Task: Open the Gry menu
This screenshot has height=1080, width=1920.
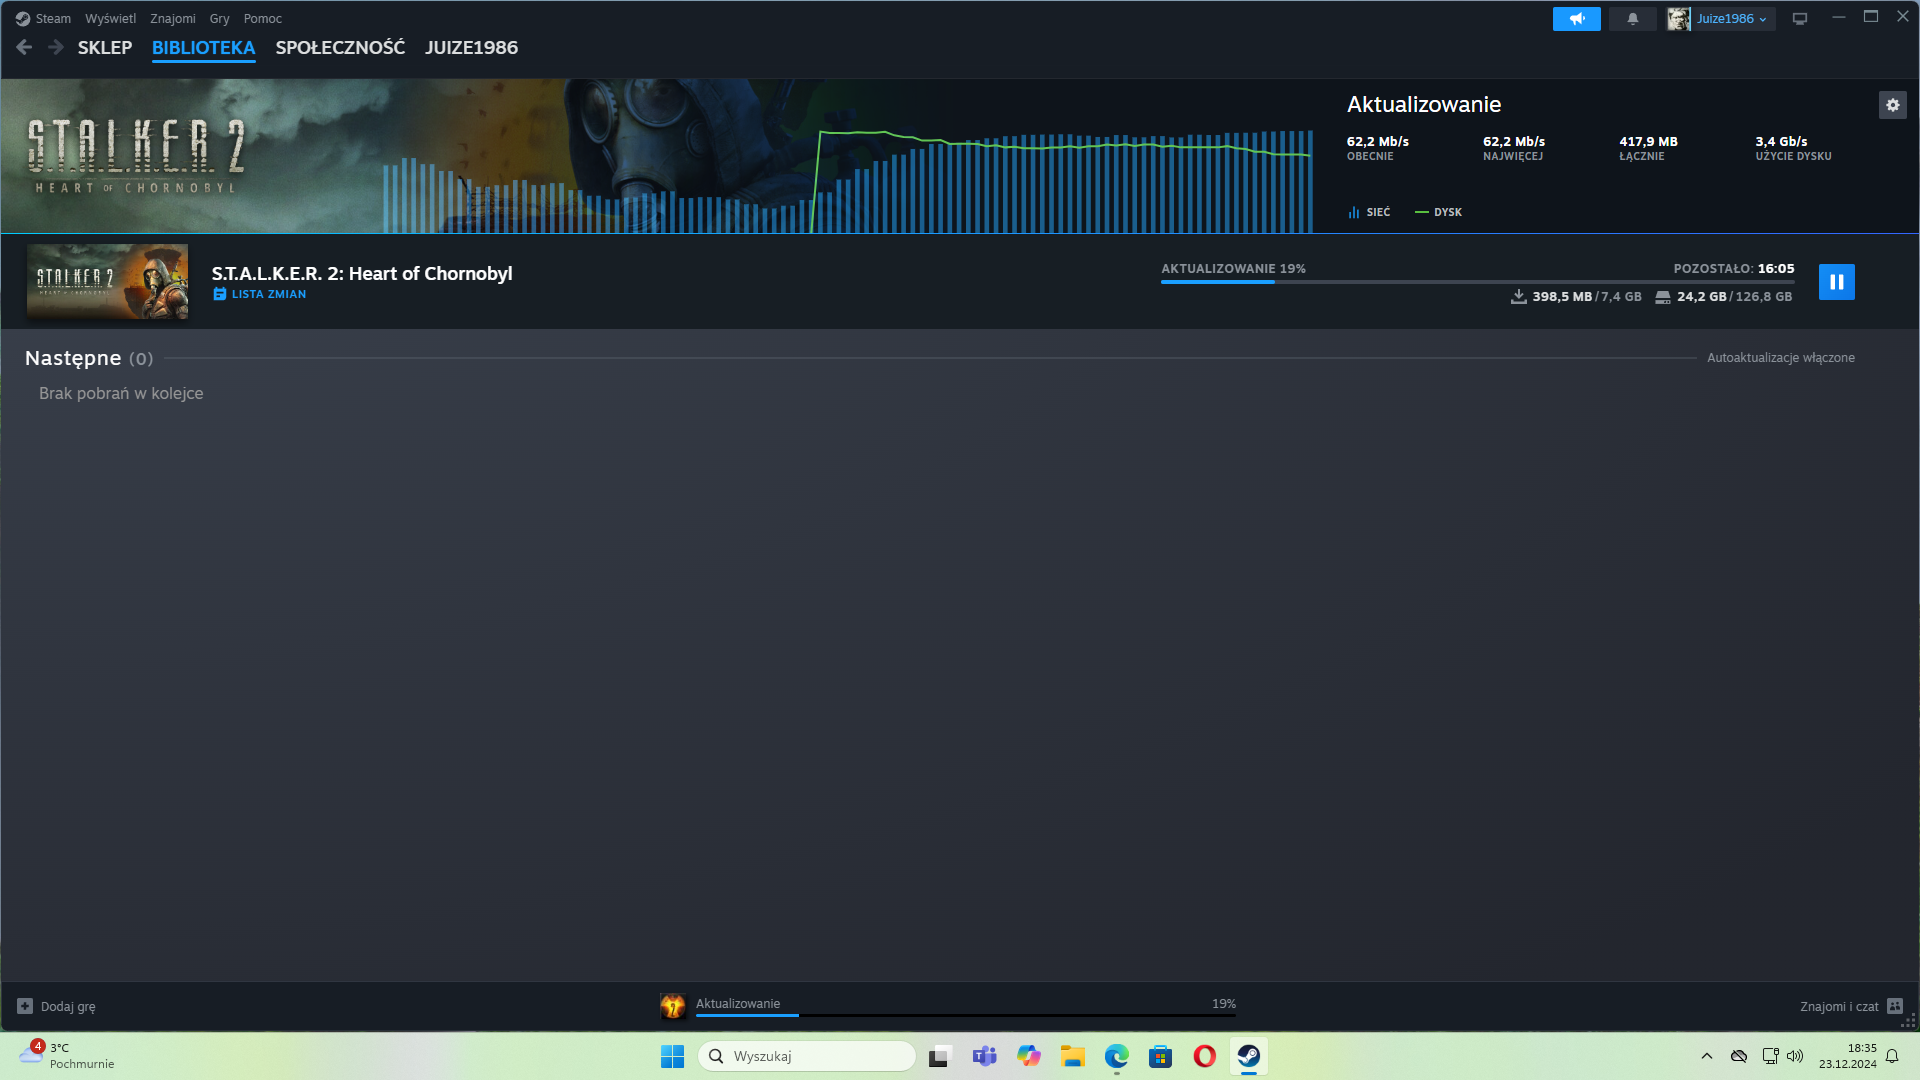Action: pos(219,19)
